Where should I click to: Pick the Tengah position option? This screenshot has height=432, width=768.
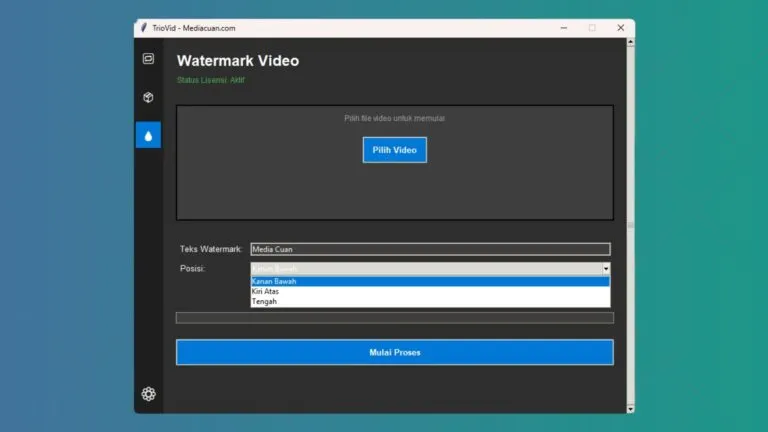click(x=430, y=301)
